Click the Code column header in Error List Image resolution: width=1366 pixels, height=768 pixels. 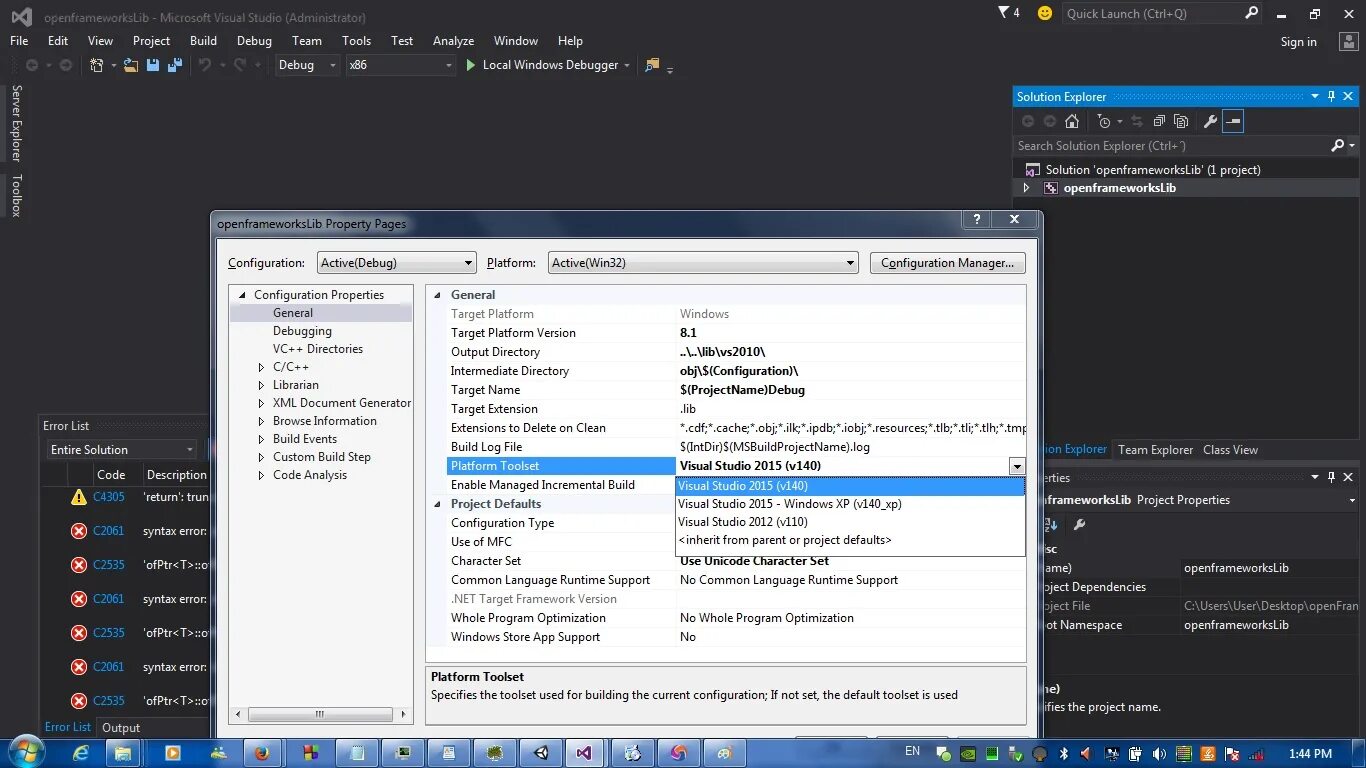point(111,475)
